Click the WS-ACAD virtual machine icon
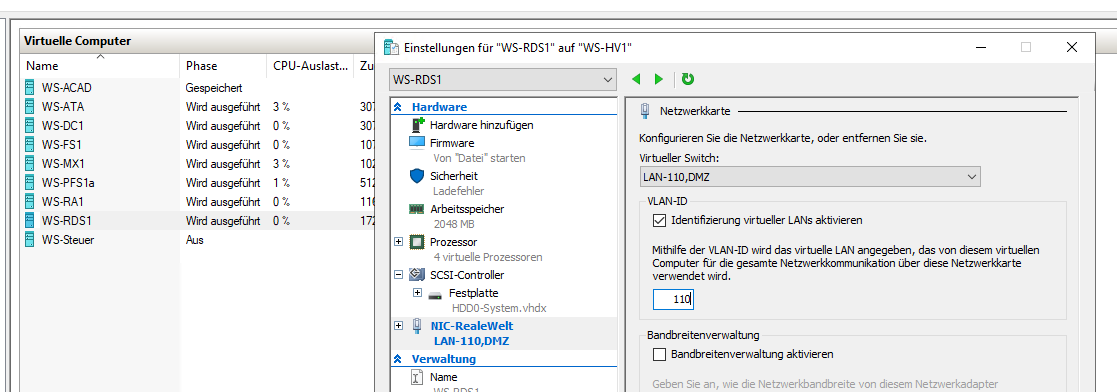Screen dimensions: 1117x392 tap(30, 88)
